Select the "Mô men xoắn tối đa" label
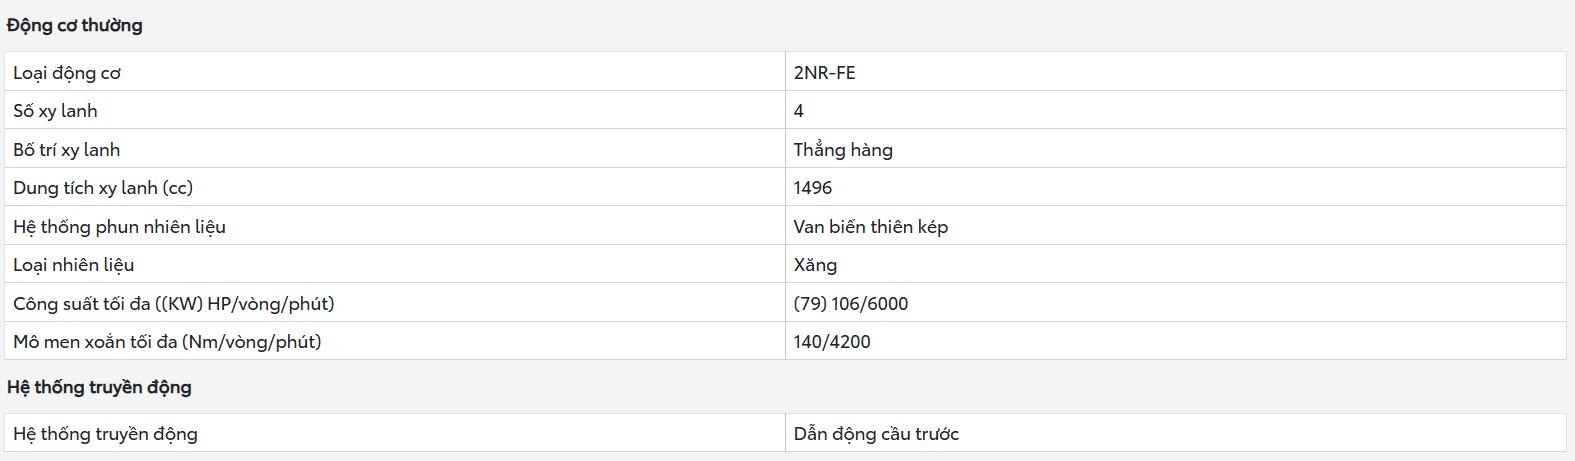Image resolution: width=1575 pixels, height=461 pixels. coord(167,342)
